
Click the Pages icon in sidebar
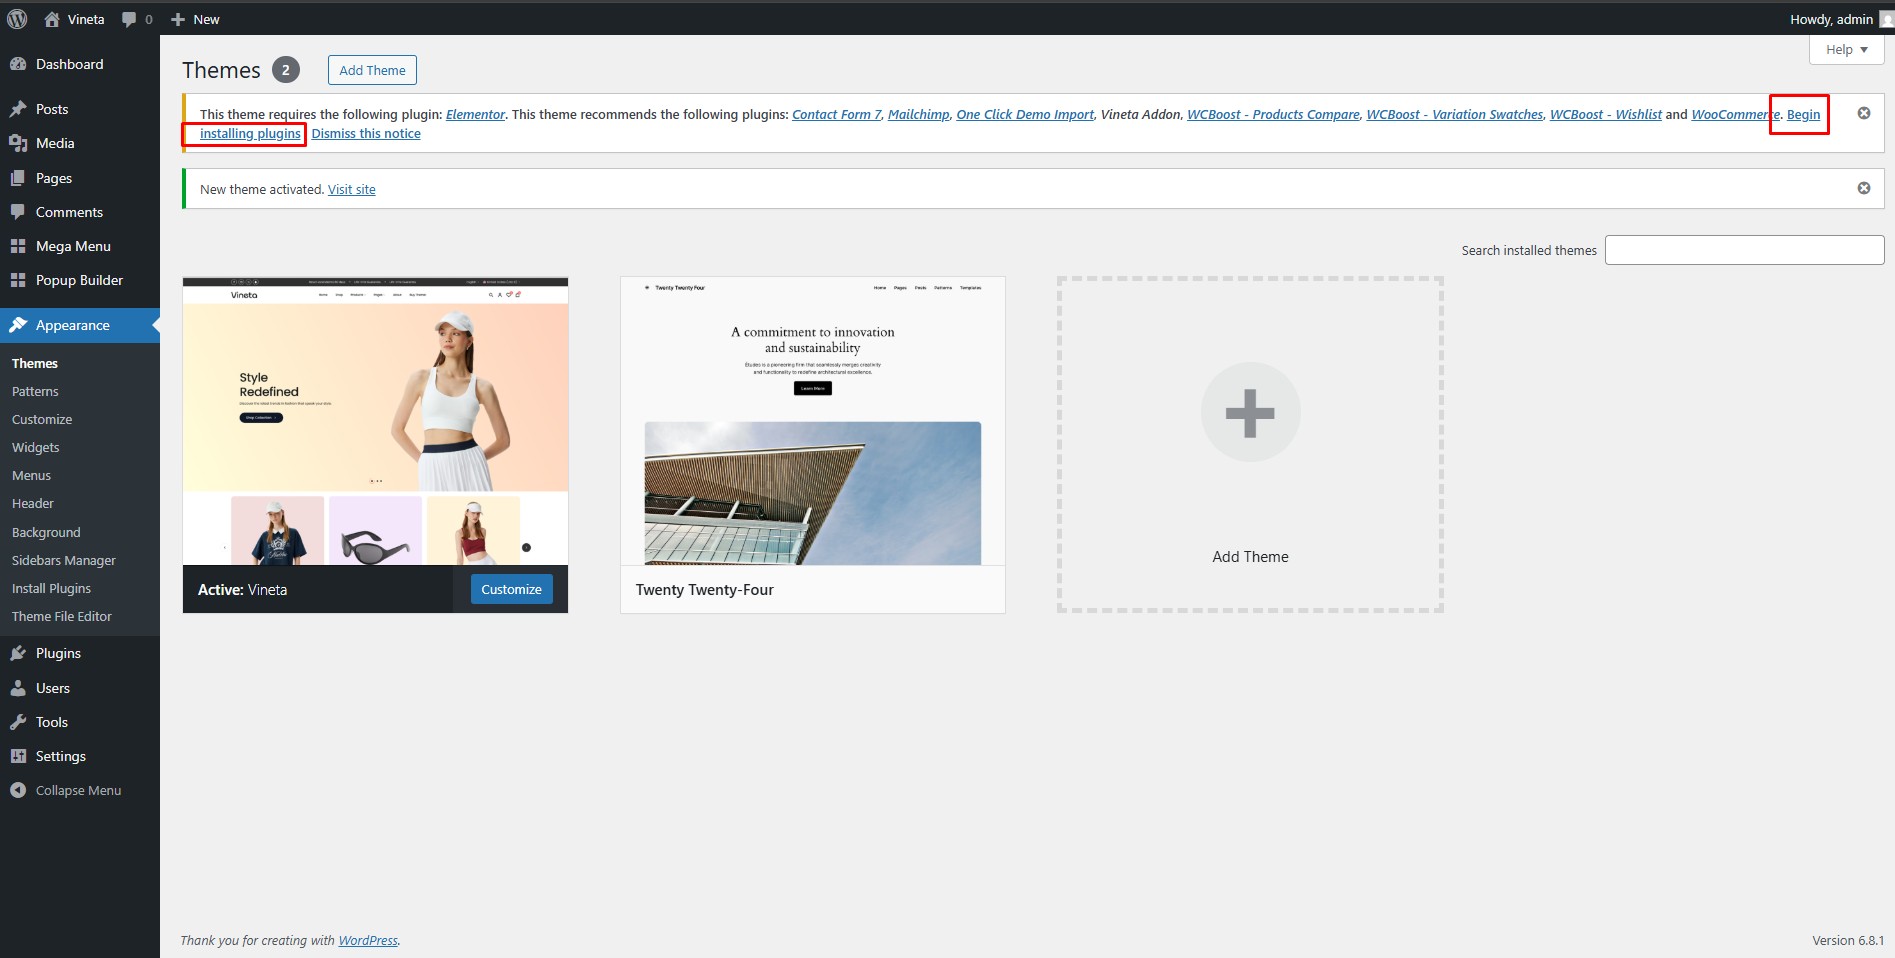pos(18,178)
